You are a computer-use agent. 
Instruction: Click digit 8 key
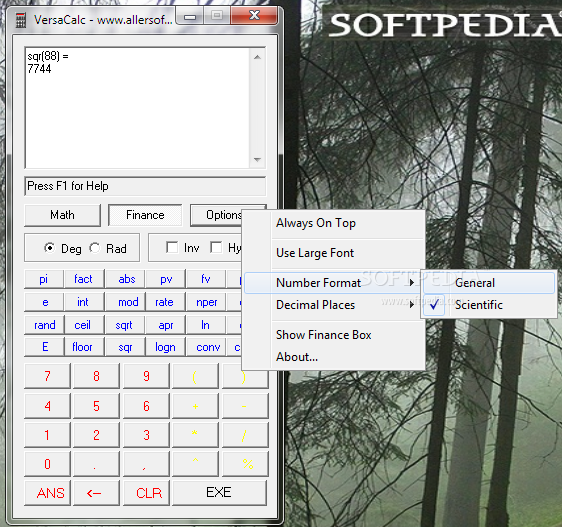[96, 376]
